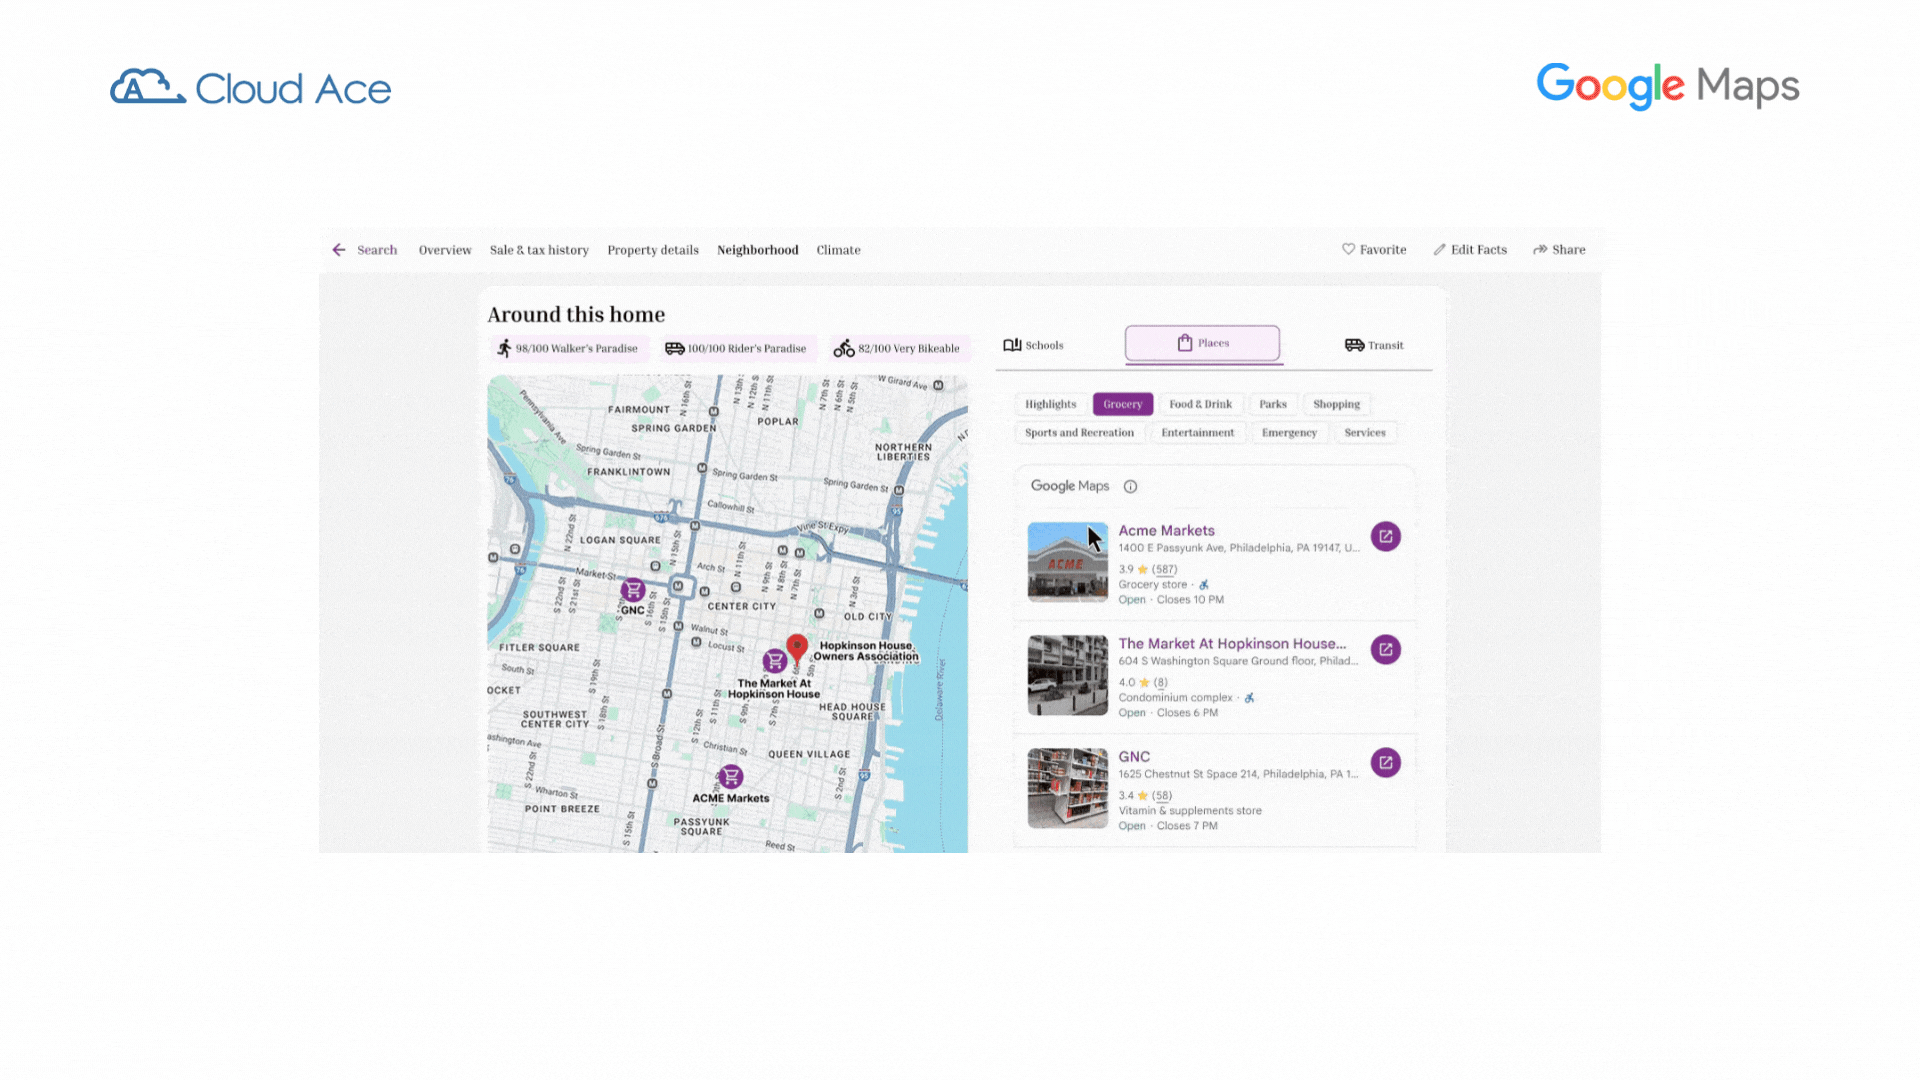Viewport: 1920px width, 1080px height.
Task: Open The Market At Hopkinson House title link
Action: (1232, 644)
